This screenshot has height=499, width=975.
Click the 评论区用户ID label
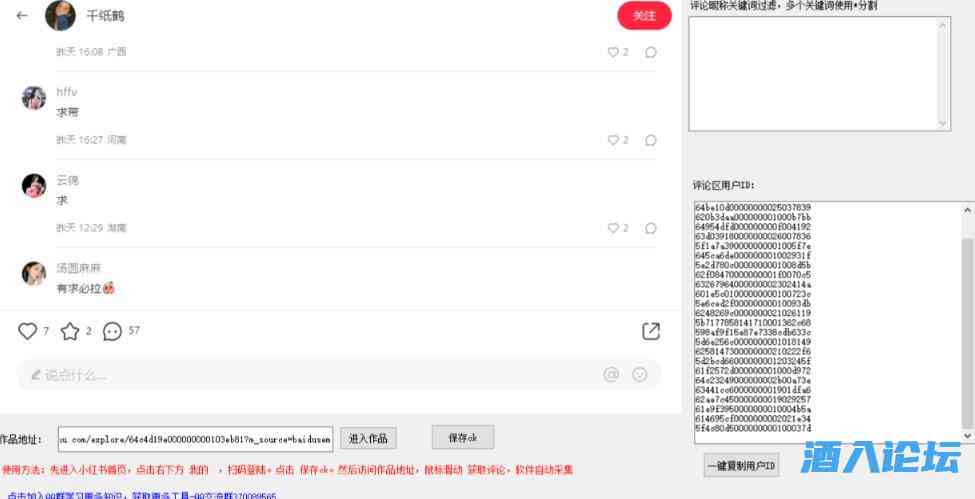(x=723, y=185)
